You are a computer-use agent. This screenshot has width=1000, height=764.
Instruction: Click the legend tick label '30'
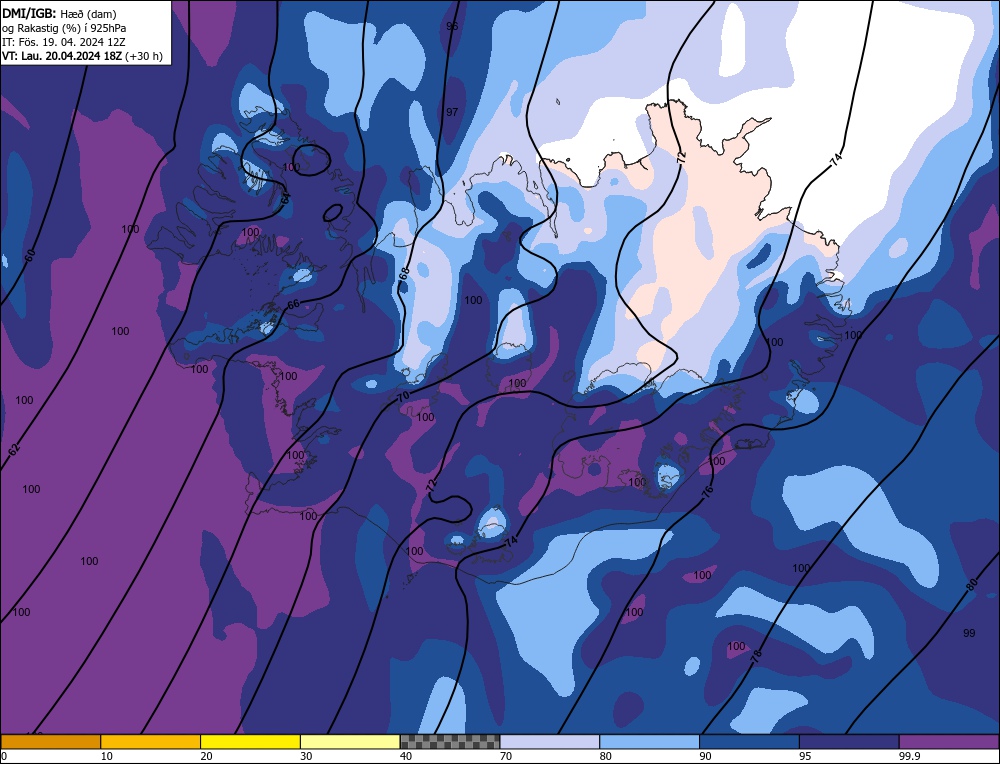click(306, 756)
